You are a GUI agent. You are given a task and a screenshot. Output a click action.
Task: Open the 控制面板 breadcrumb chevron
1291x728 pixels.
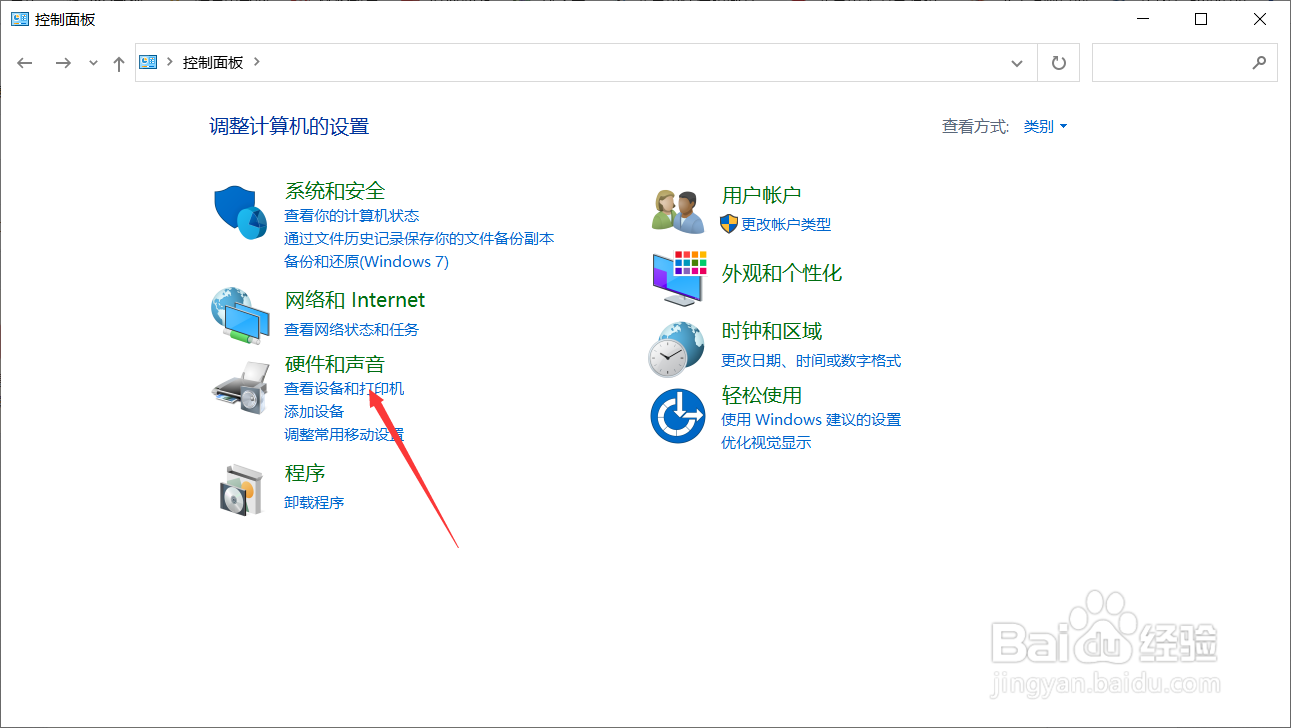coord(256,62)
